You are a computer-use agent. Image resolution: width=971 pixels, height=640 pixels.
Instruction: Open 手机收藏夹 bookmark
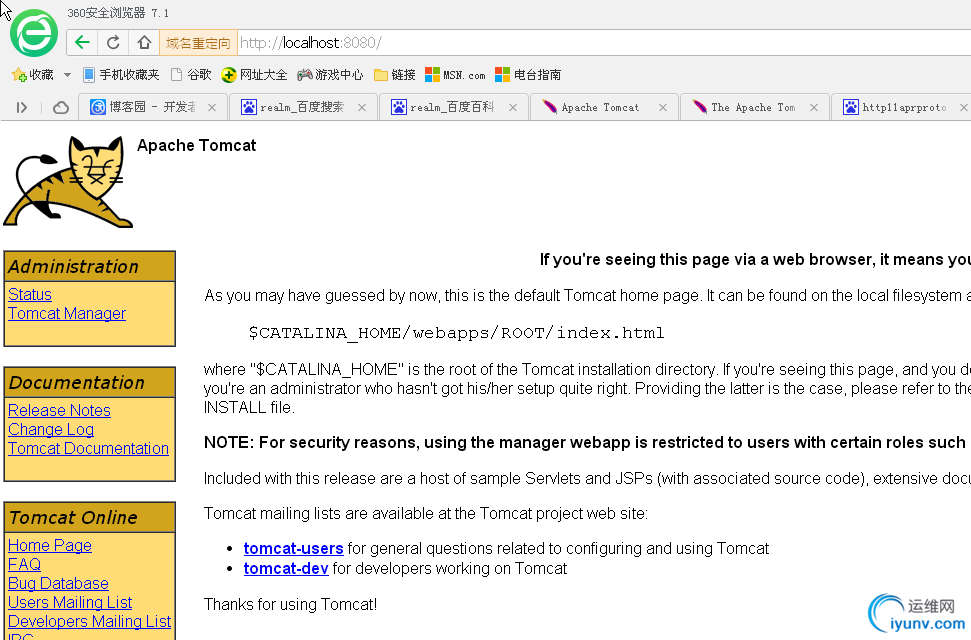(121, 75)
